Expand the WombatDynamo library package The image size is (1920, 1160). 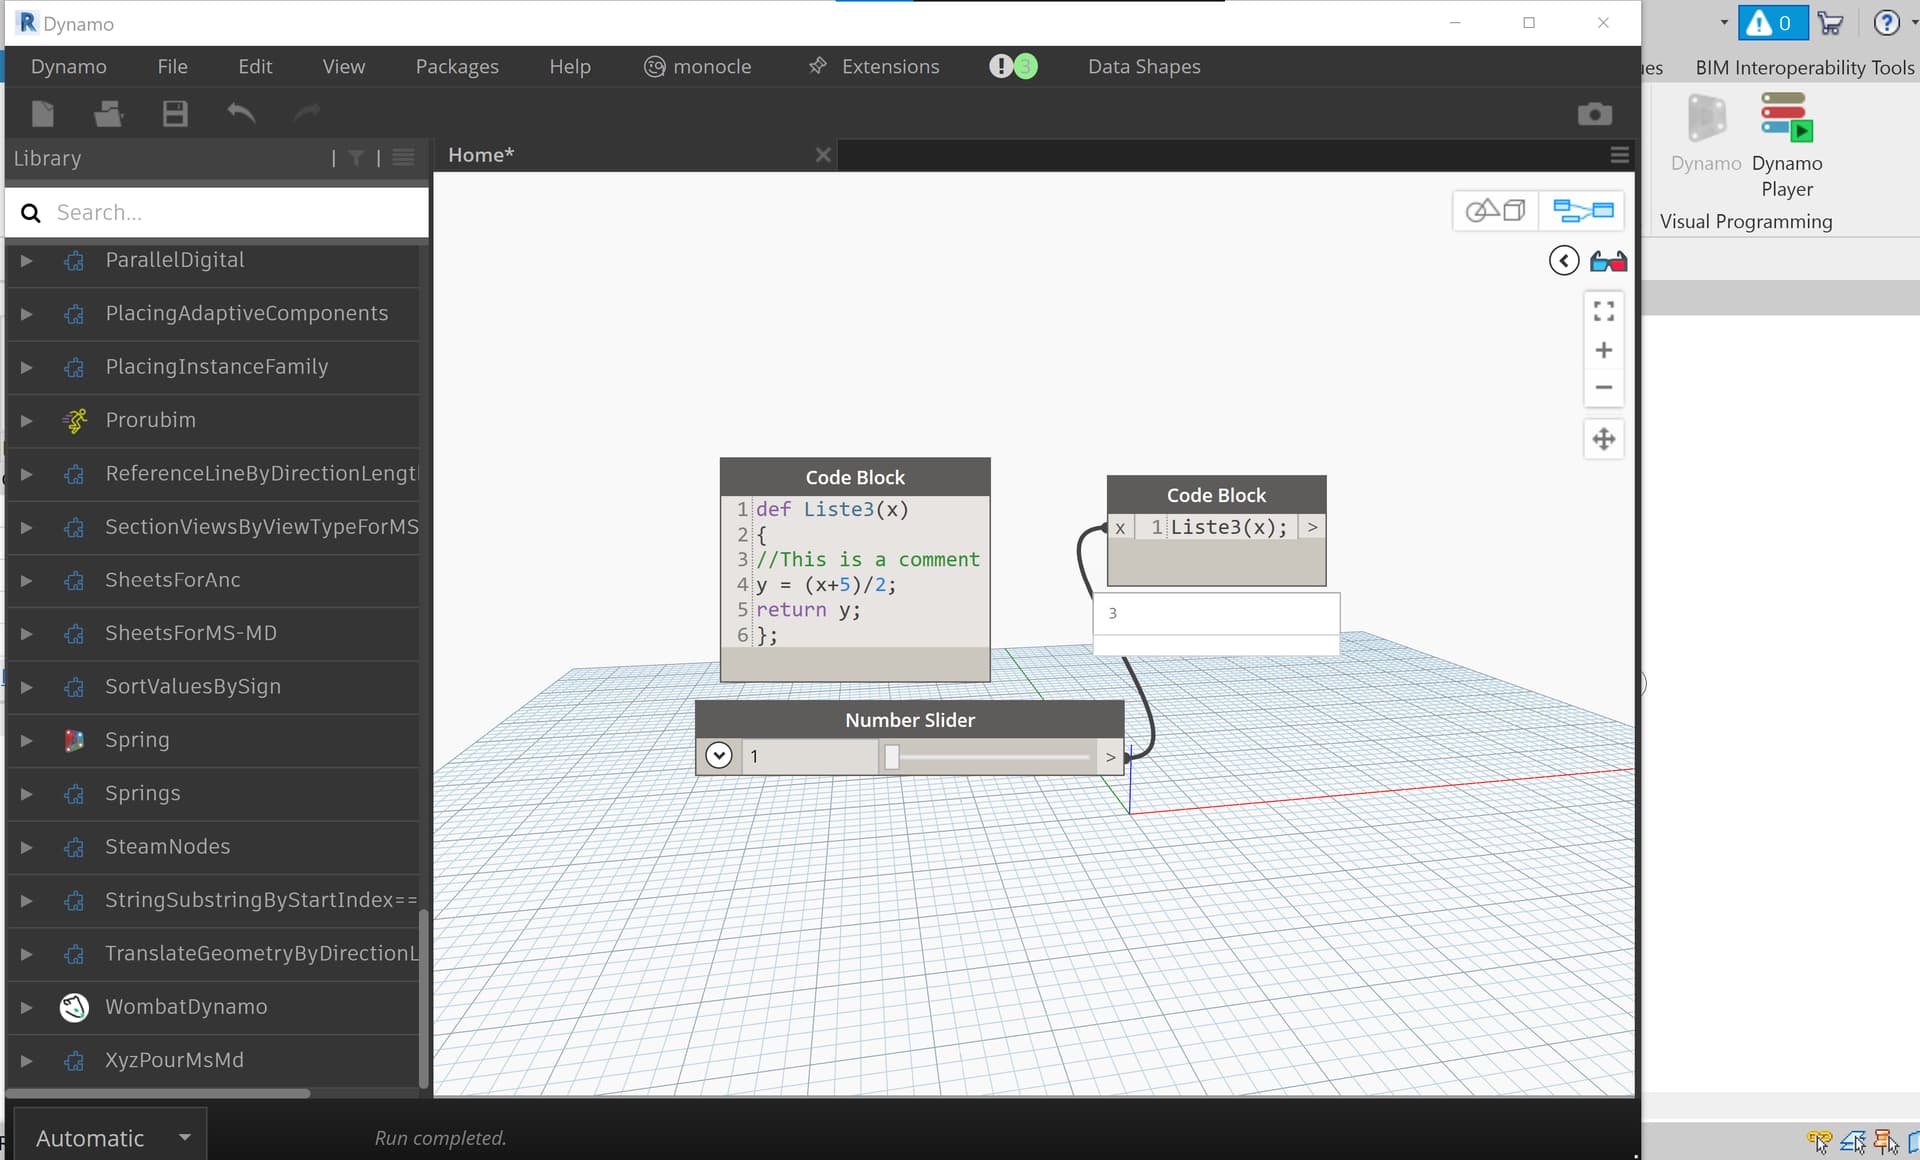point(27,1007)
